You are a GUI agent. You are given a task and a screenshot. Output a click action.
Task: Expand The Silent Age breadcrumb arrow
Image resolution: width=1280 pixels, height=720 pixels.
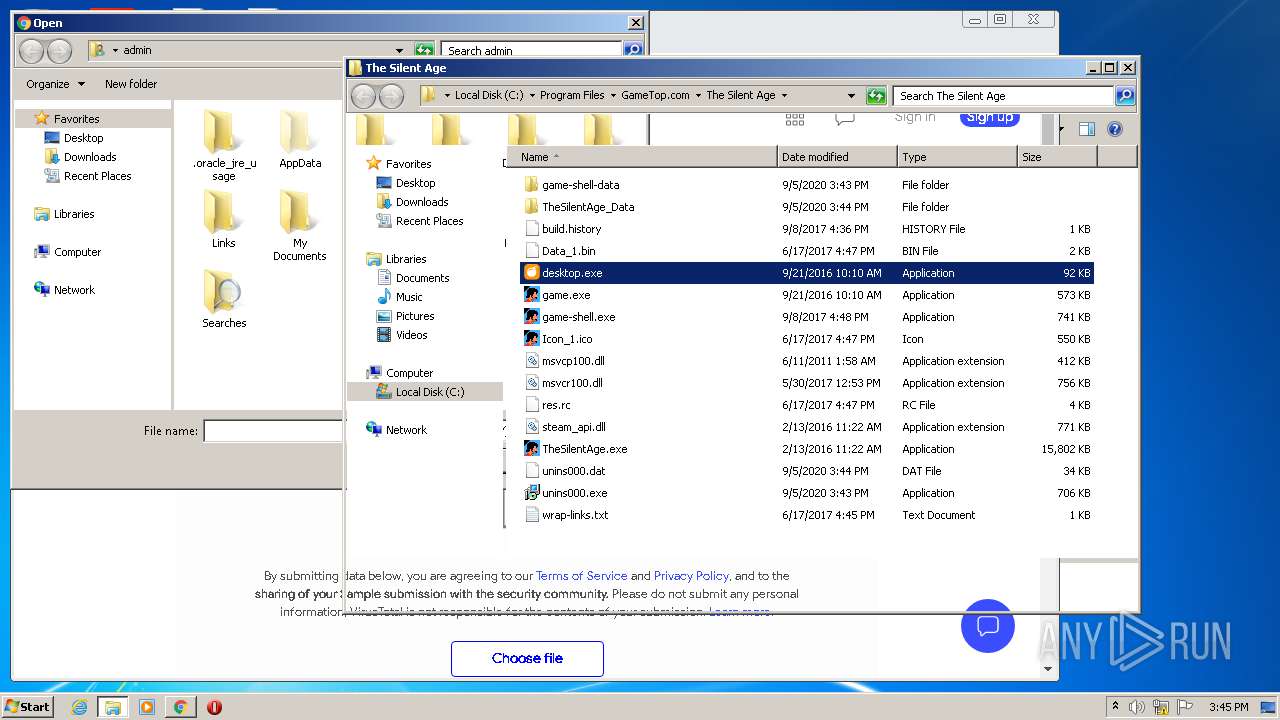click(784, 96)
